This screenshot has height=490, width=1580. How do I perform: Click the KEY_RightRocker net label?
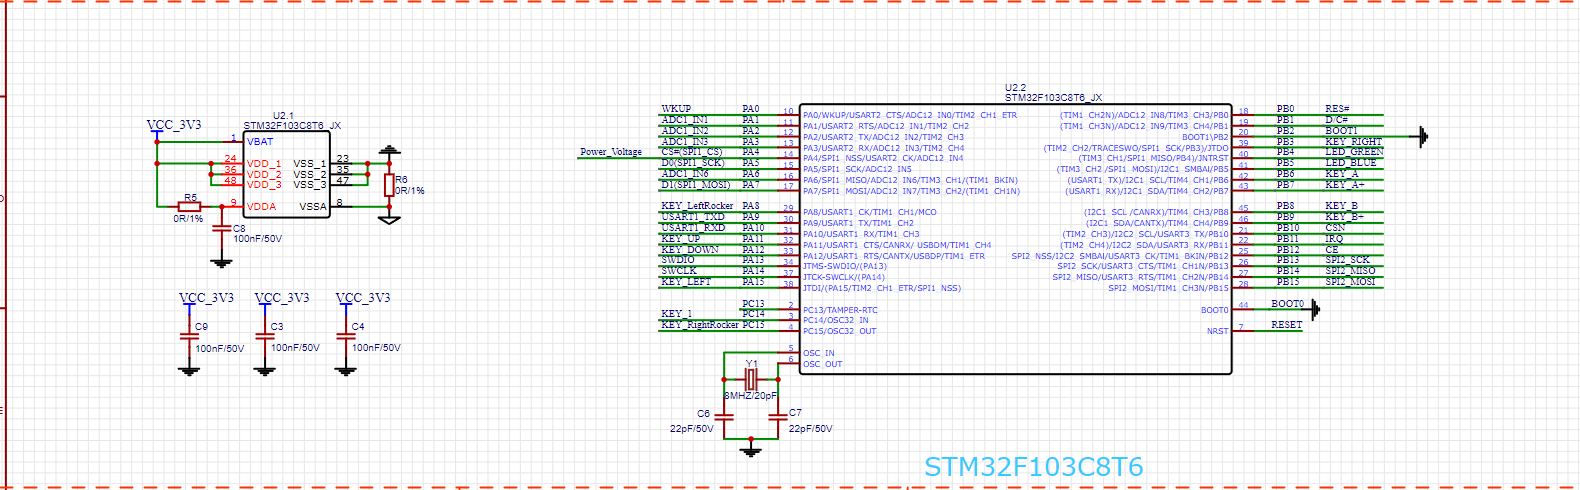[x=700, y=325]
